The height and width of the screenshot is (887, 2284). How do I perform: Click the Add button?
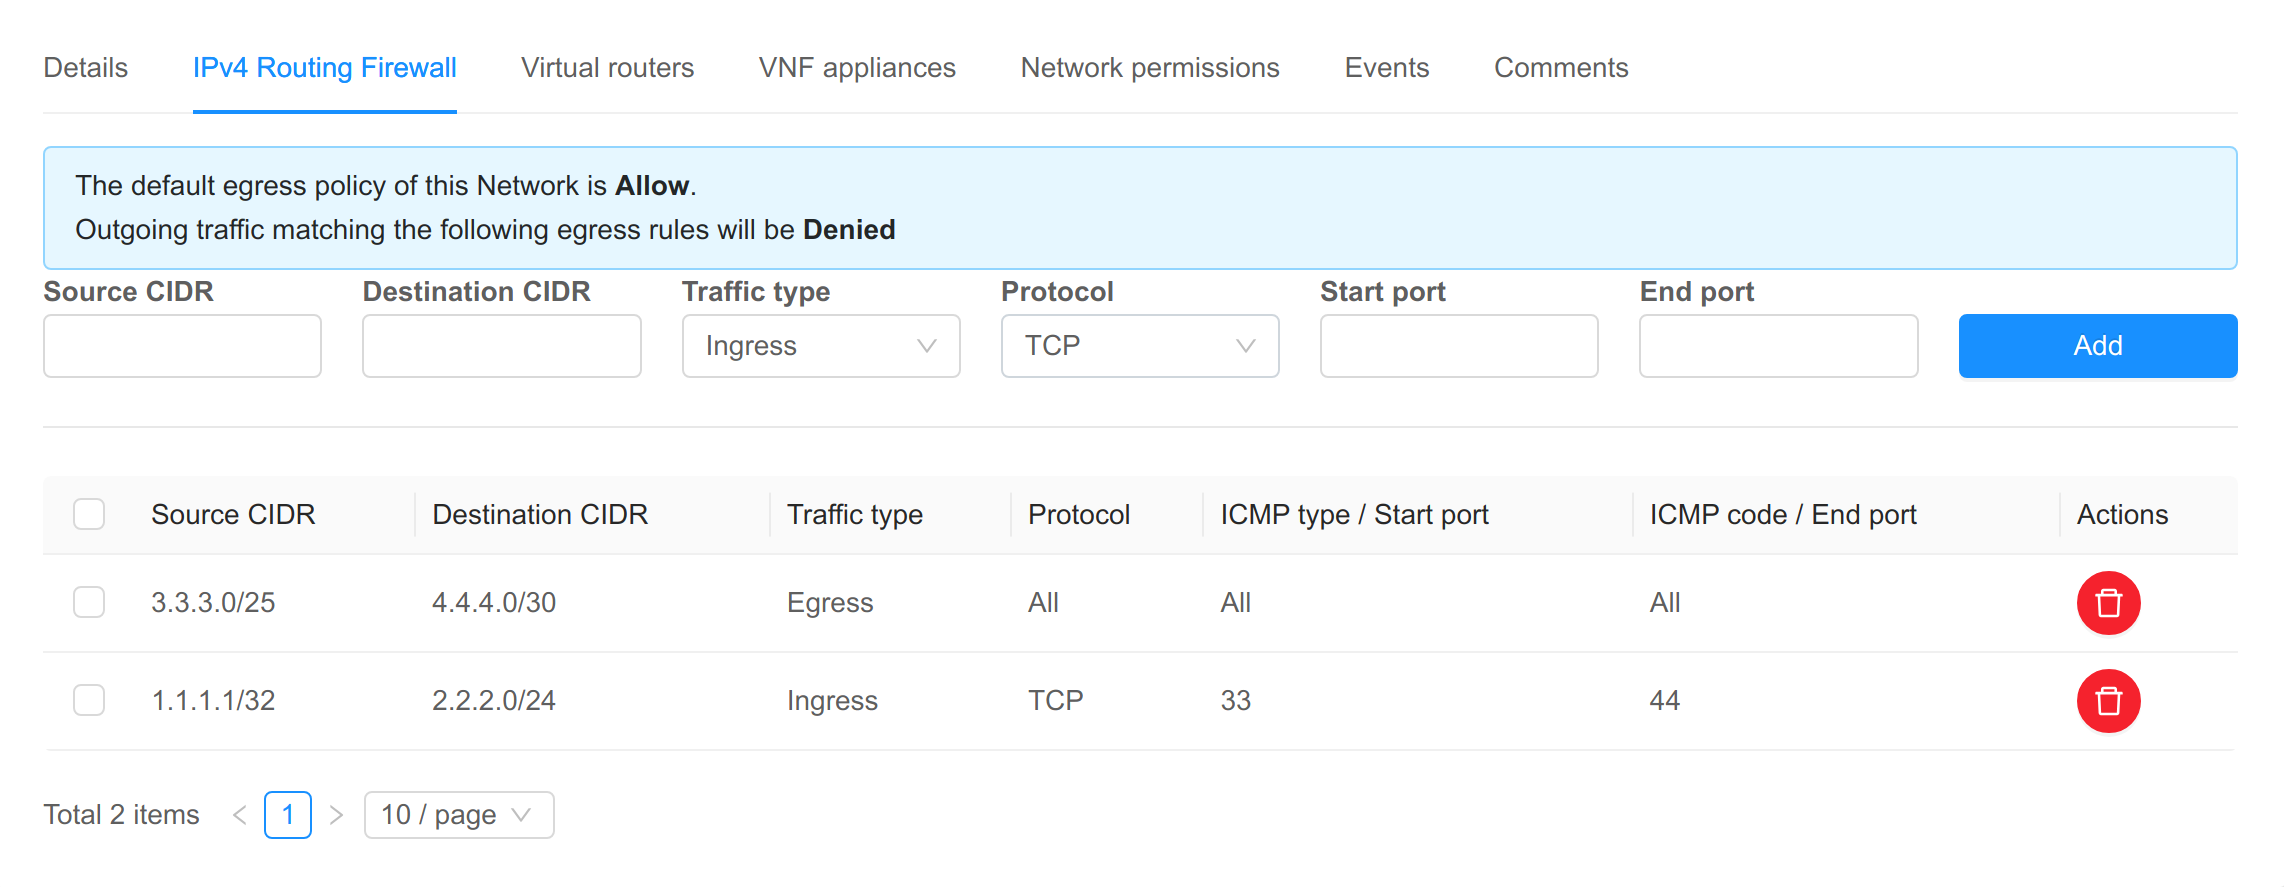(2097, 346)
